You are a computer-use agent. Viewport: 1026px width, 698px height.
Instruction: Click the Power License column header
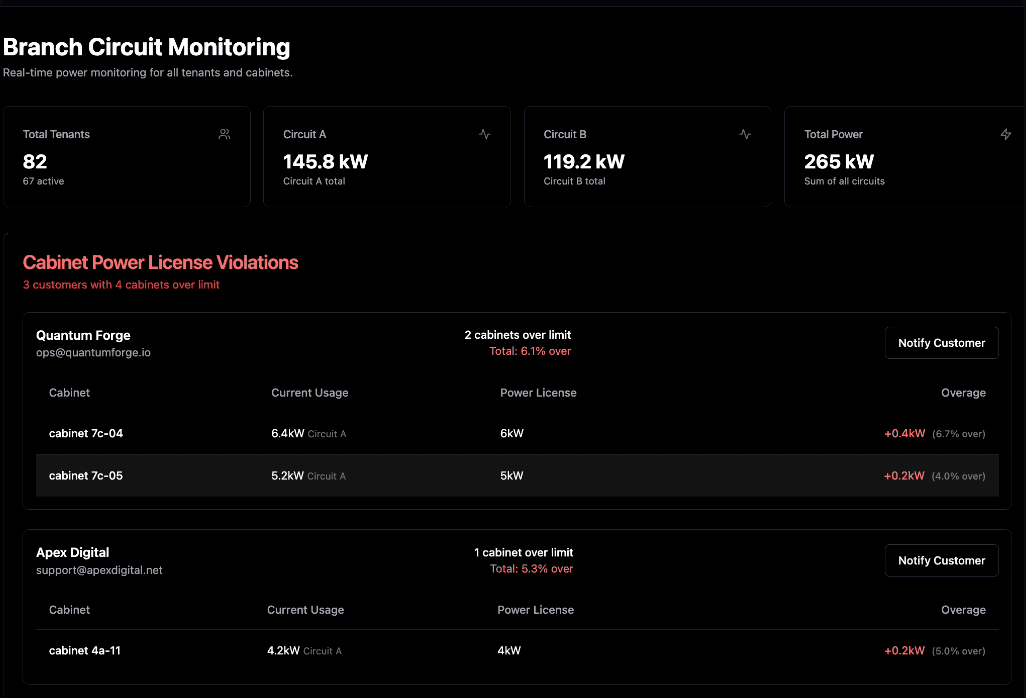[538, 392]
